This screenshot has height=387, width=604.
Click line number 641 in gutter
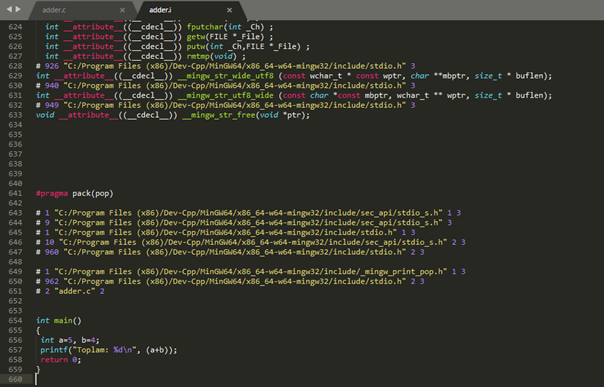click(15, 193)
